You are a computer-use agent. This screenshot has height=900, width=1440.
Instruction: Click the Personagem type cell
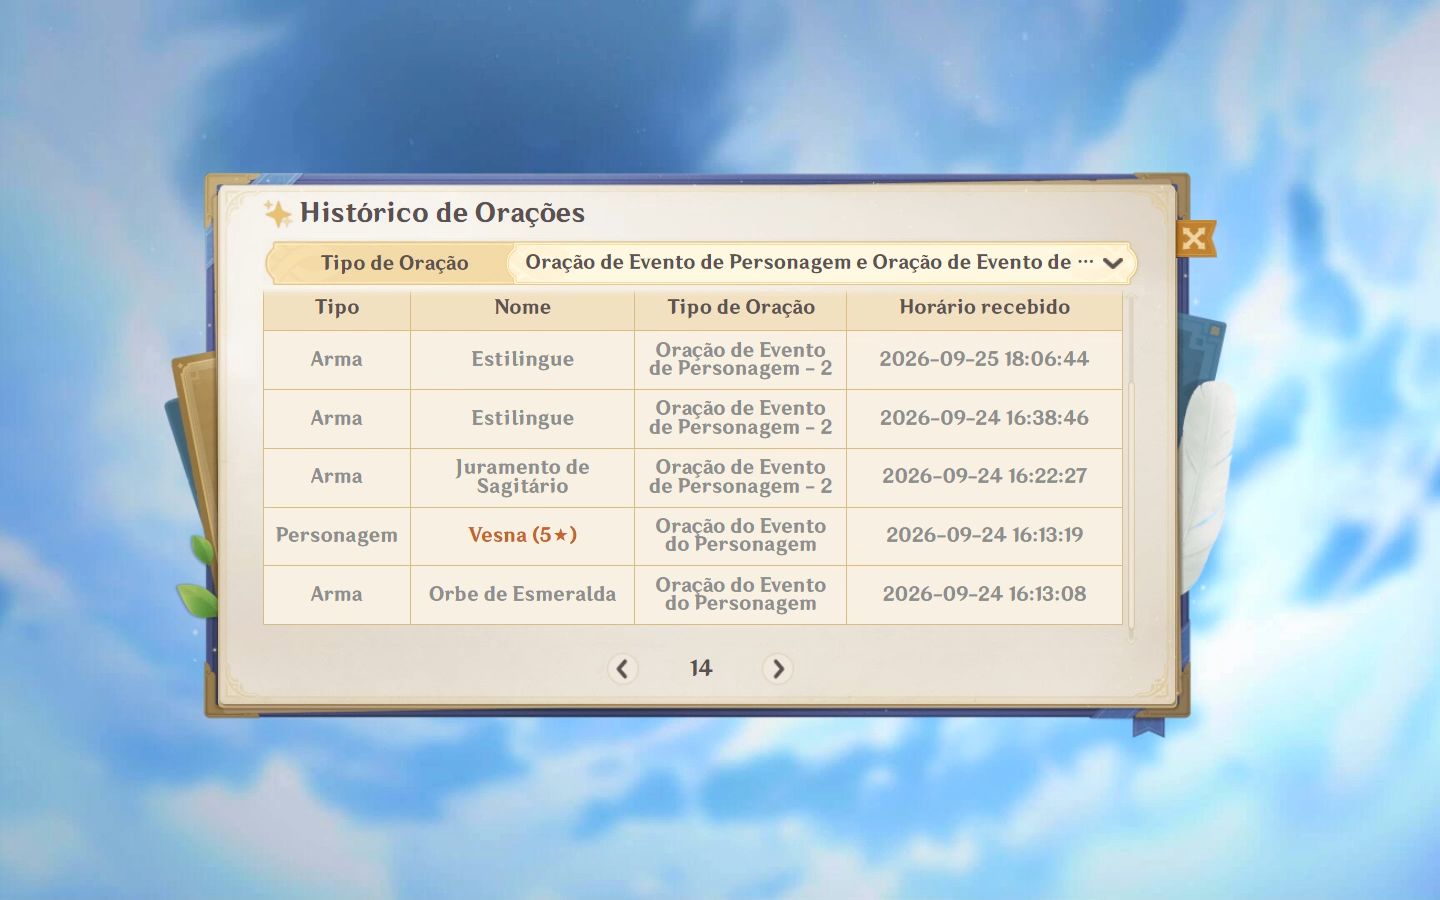337,535
